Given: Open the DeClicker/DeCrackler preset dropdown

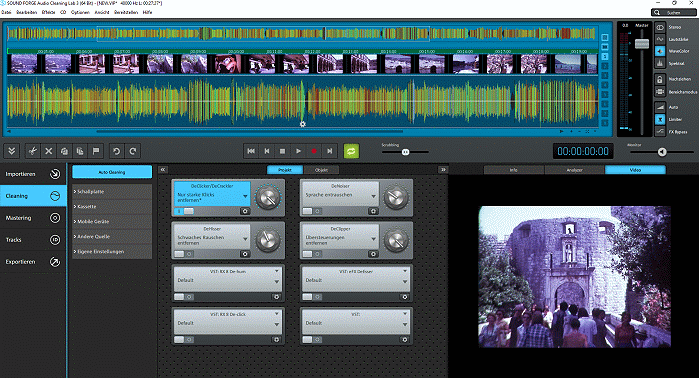Looking at the screenshot, I should (x=245, y=197).
